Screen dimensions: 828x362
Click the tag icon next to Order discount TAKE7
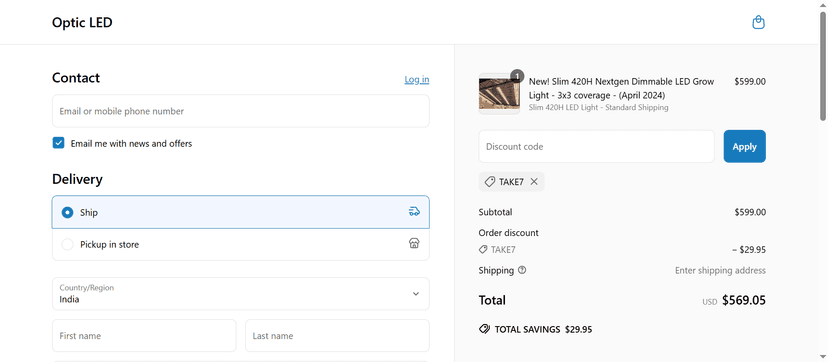point(483,250)
